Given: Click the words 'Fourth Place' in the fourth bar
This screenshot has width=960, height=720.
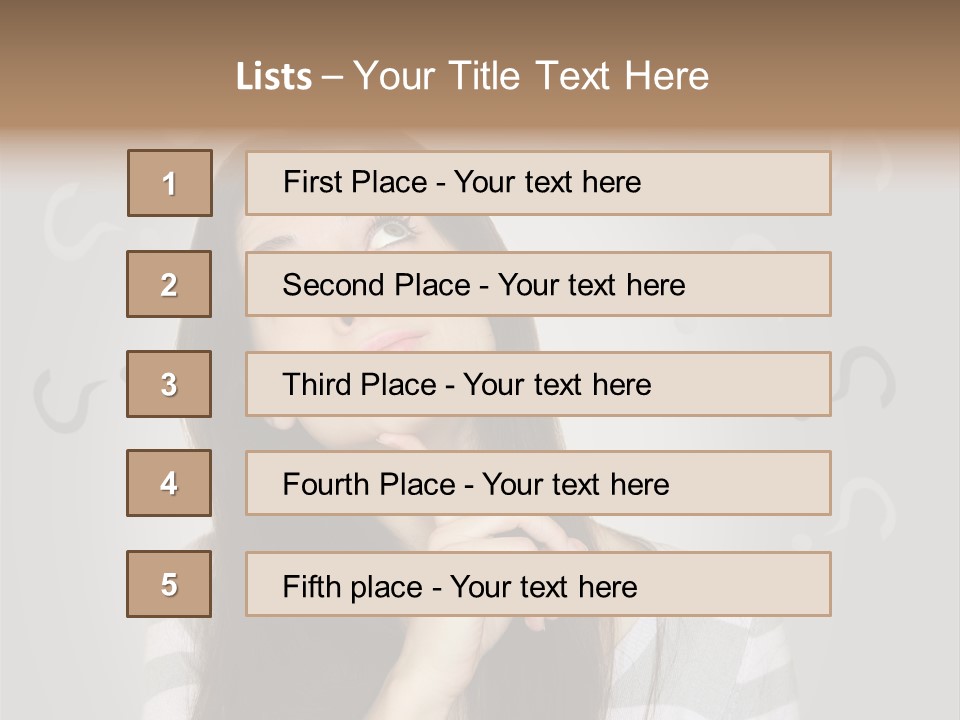Looking at the screenshot, I should pos(369,484).
